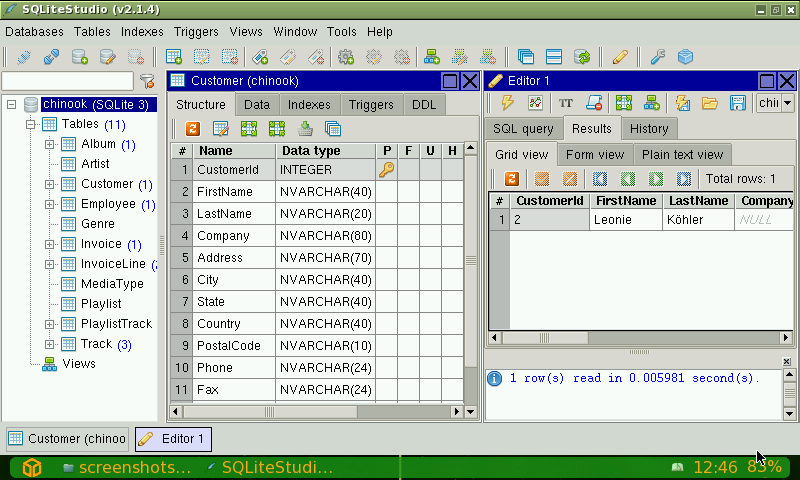Clear the table filter with funnel icon
This screenshot has width=800, height=480.
(147, 81)
